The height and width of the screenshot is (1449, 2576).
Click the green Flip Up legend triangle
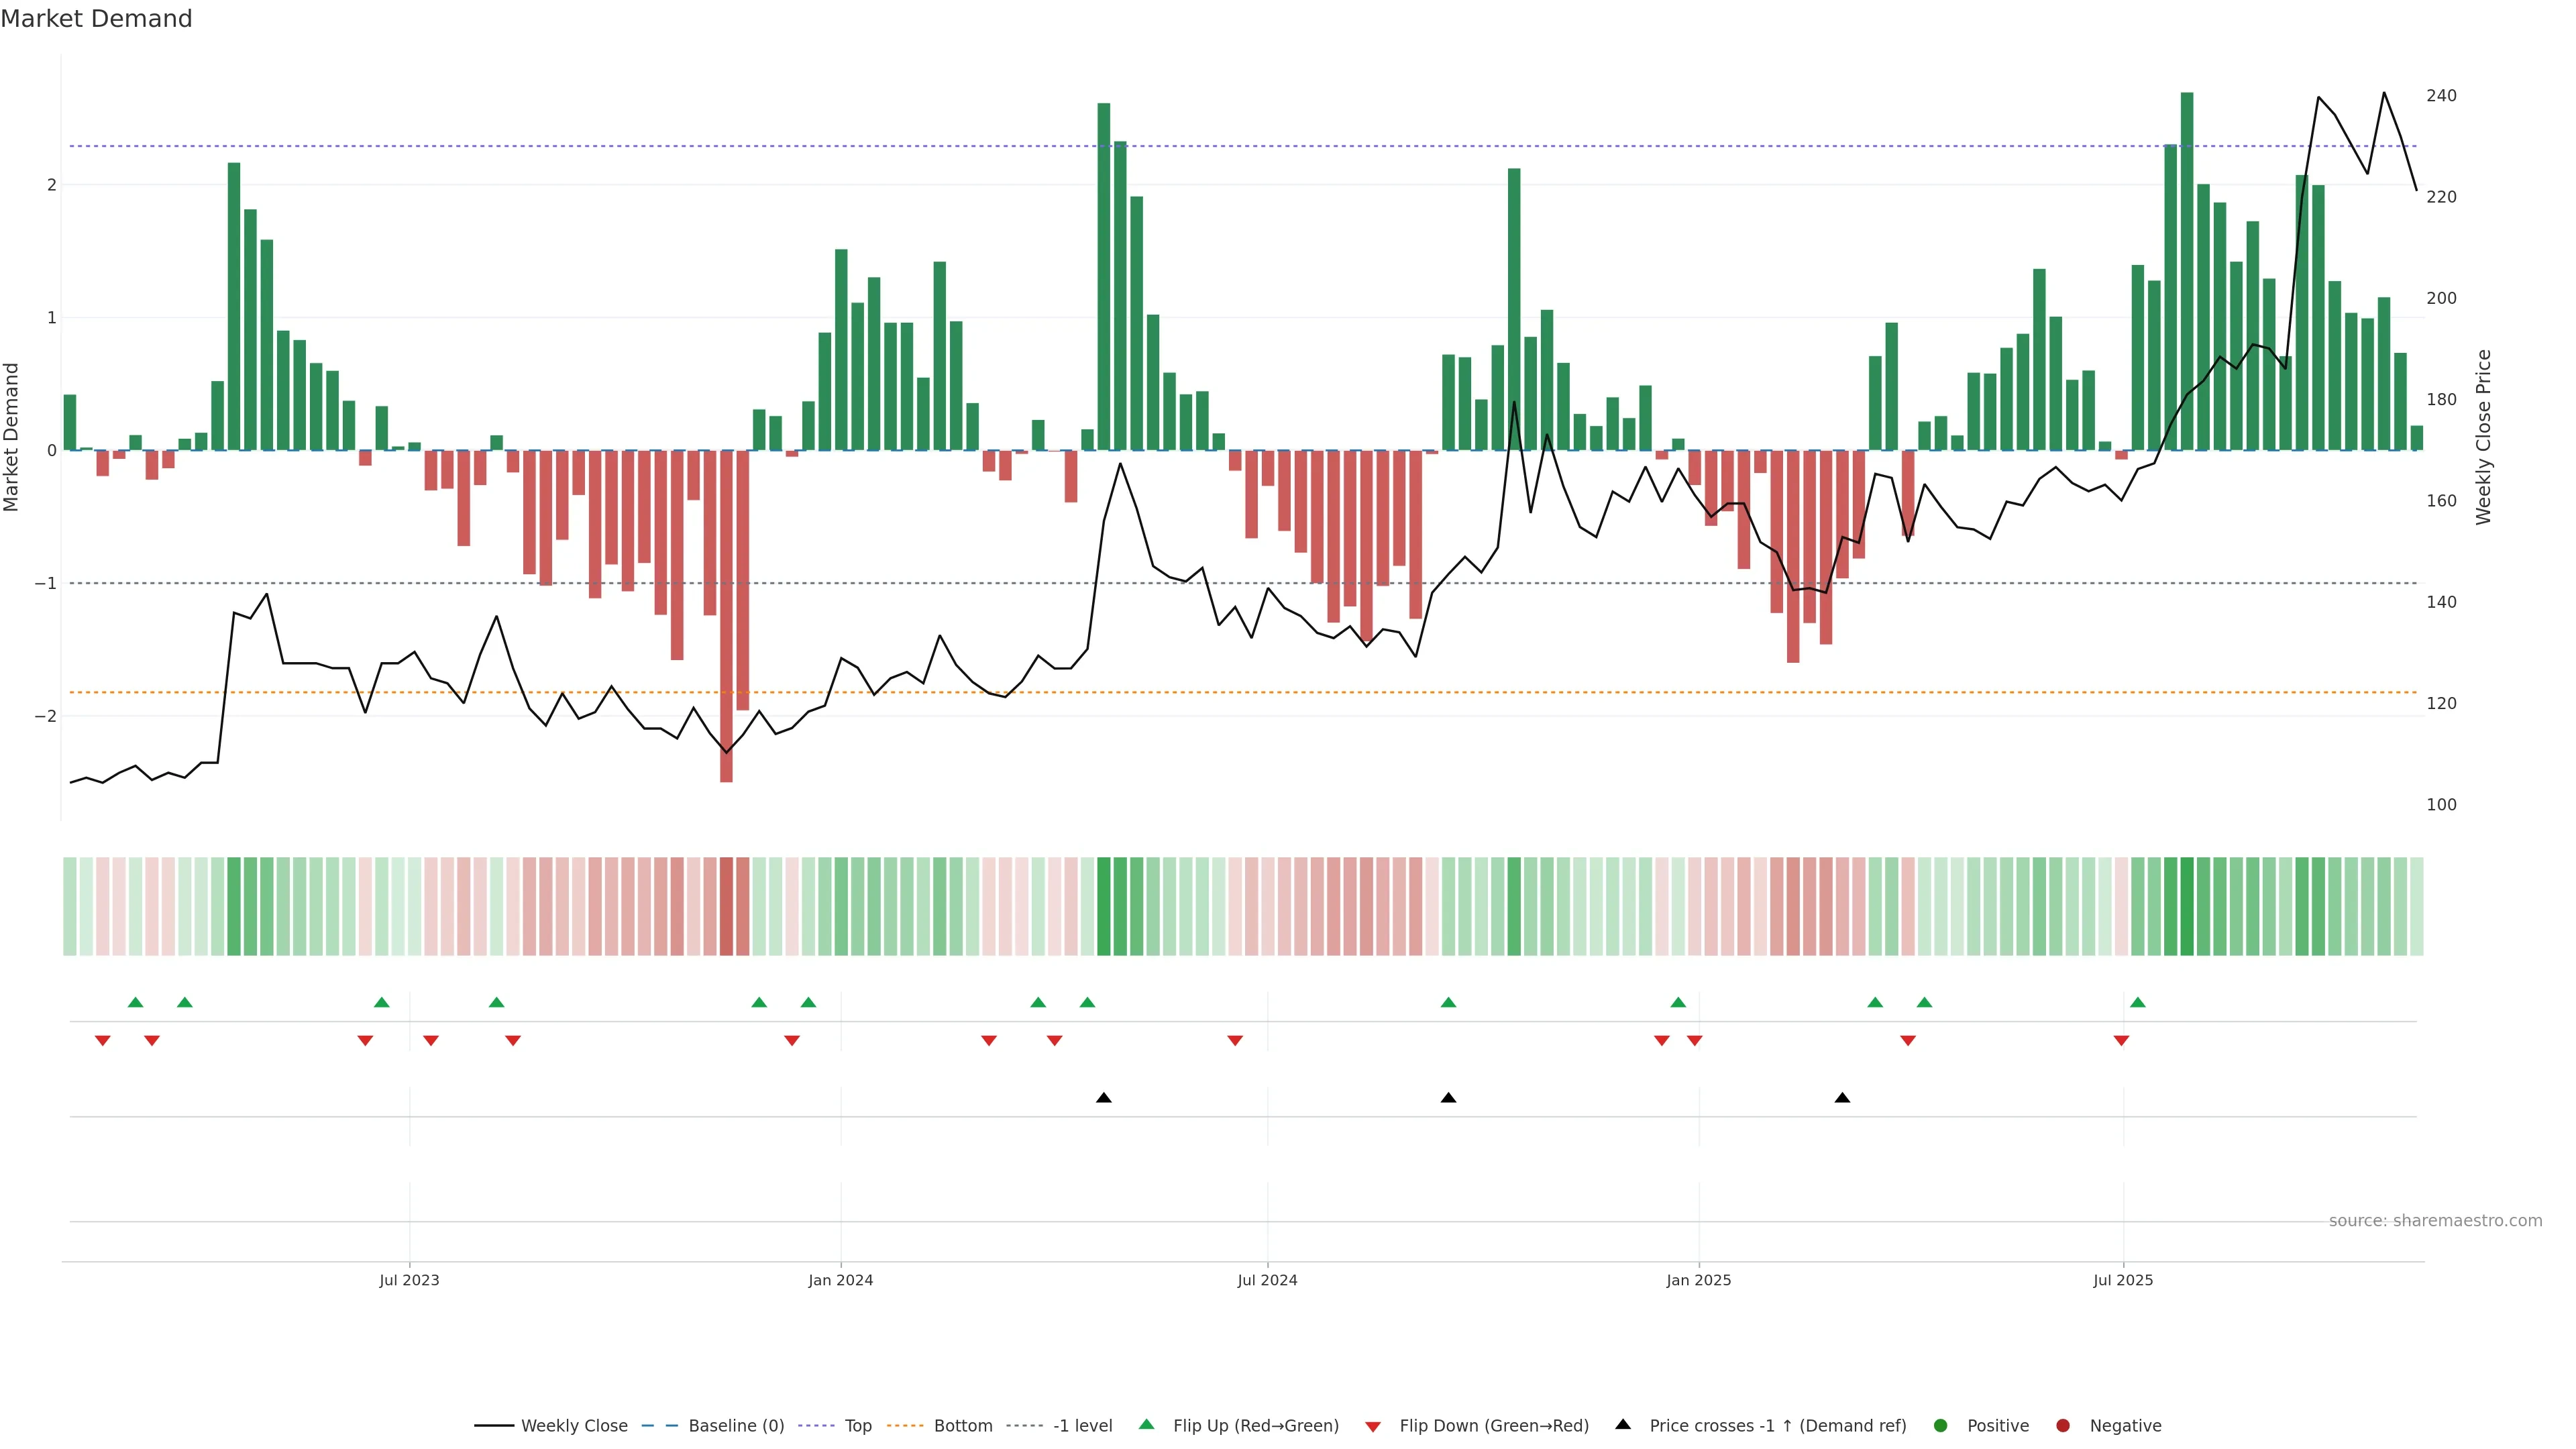click(x=1147, y=1425)
